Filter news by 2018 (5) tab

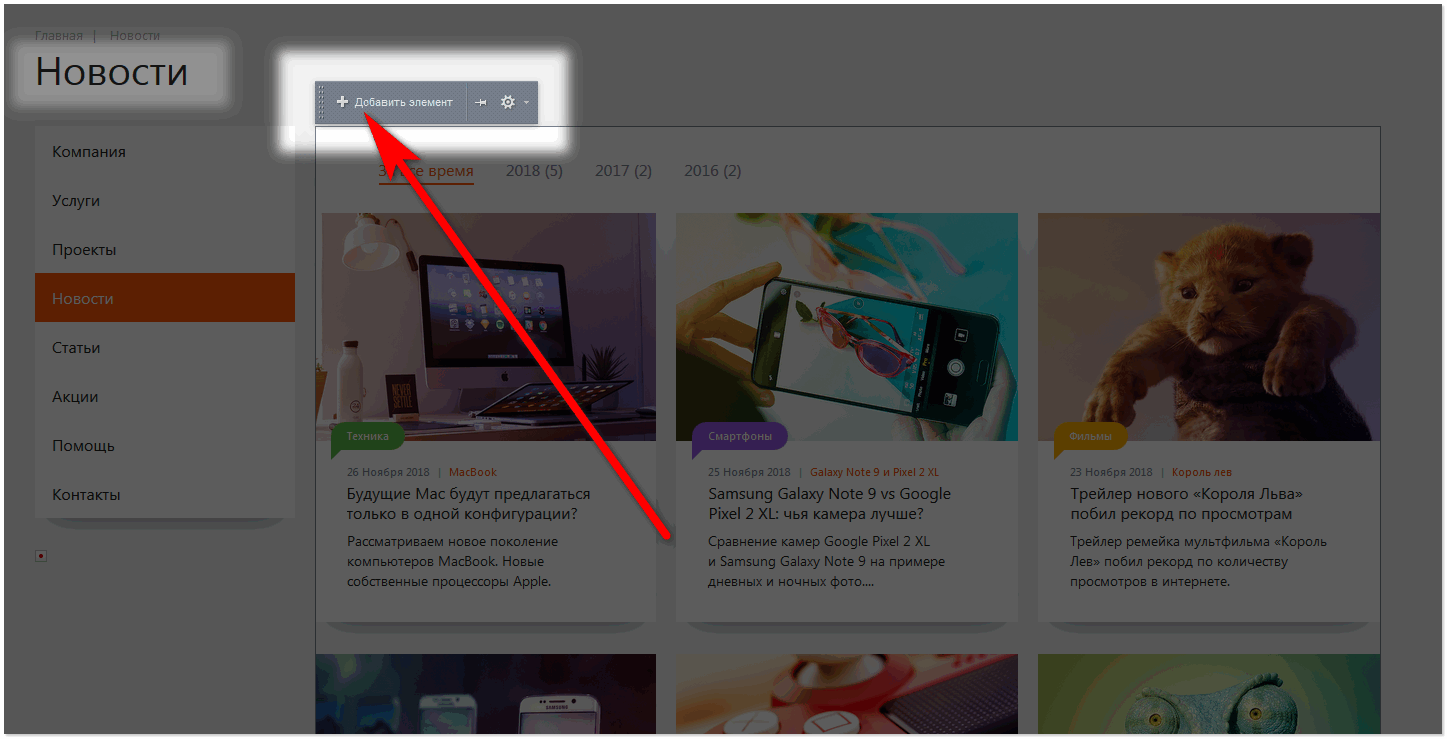coord(534,171)
